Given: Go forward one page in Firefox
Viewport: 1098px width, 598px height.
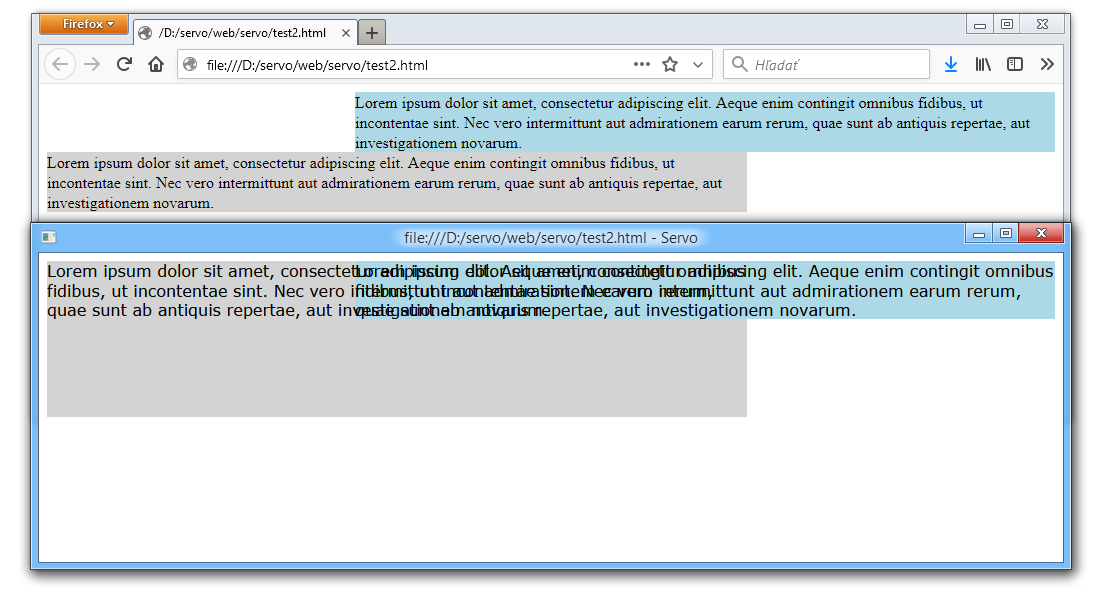Looking at the screenshot, I should 92,64.
